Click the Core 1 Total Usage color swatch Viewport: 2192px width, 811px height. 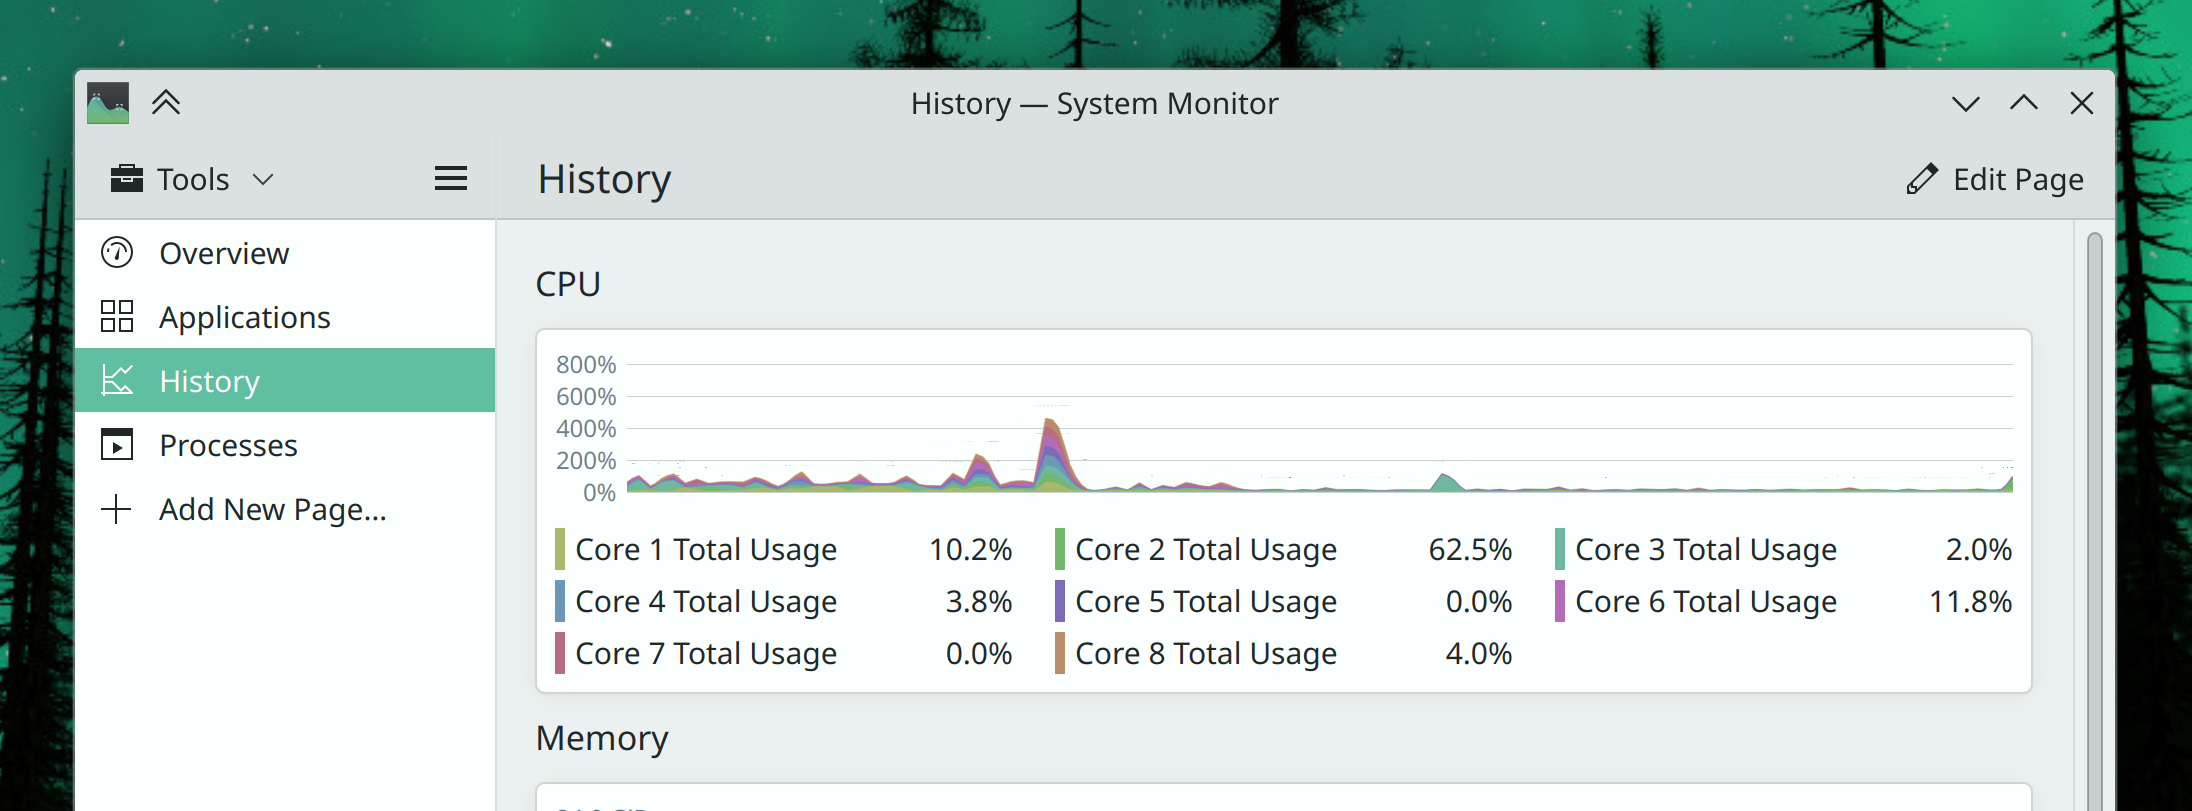pos(560,549)
